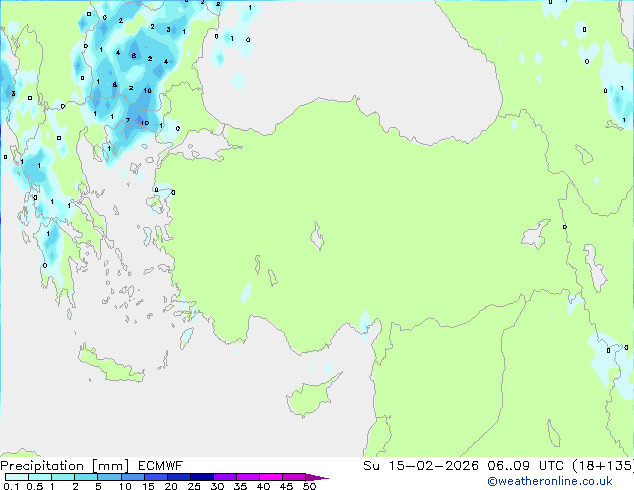Select the 45–50 mm legend swatch
634x490 pixels.
[294, 477]
